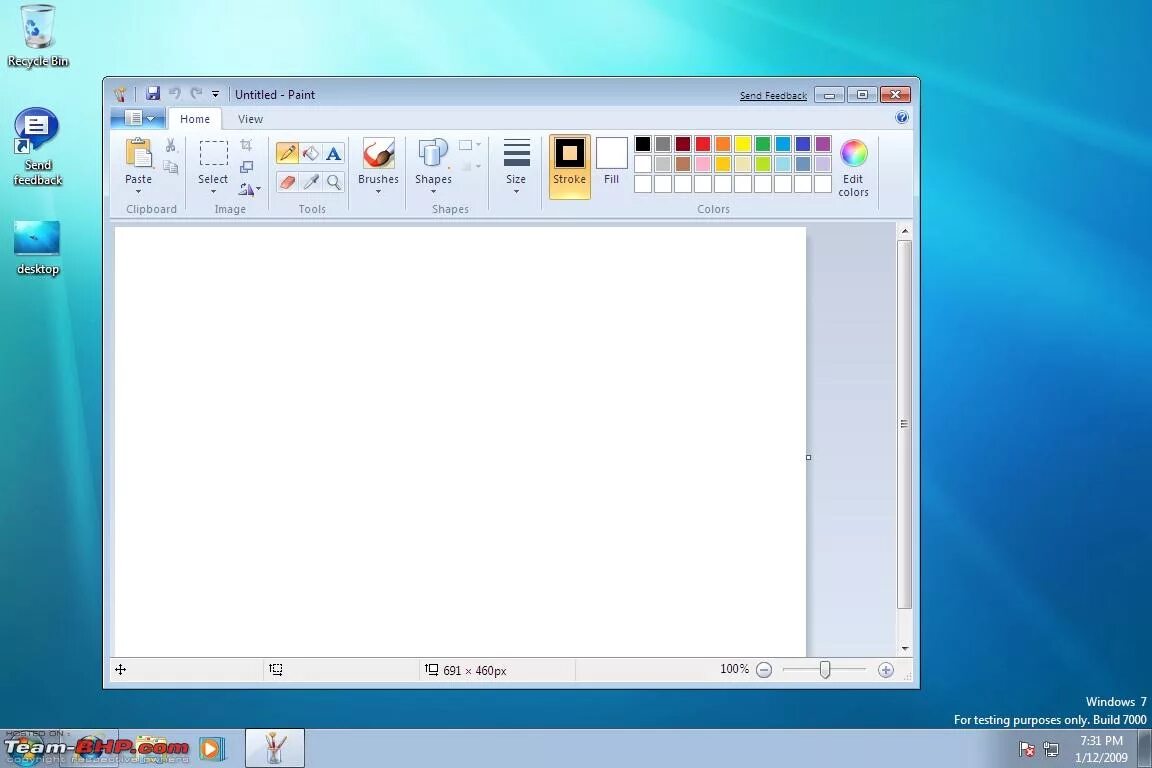Screen dimensions: 1152x768
Task: Click the Edit colors rainbow wheel
Action: [x=854, y=153]
